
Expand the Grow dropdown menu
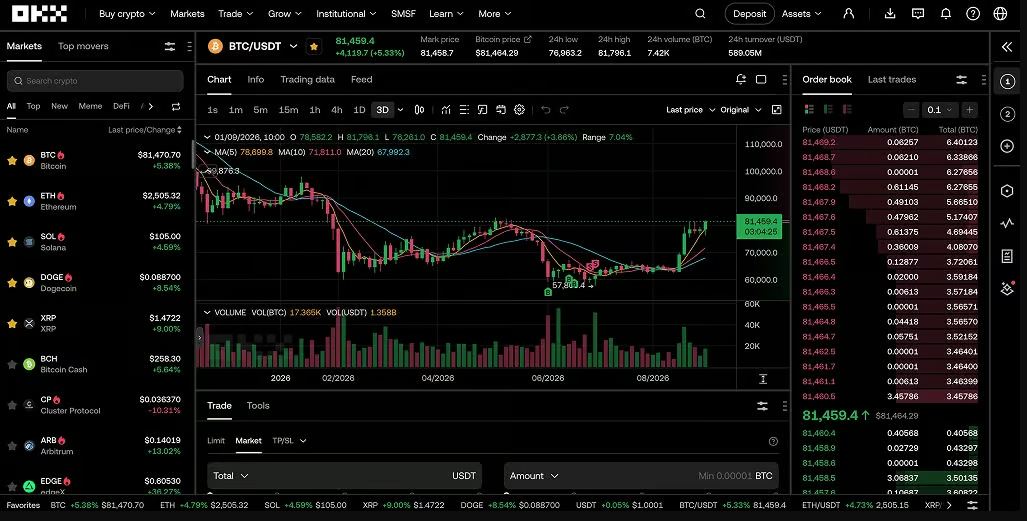285,14
